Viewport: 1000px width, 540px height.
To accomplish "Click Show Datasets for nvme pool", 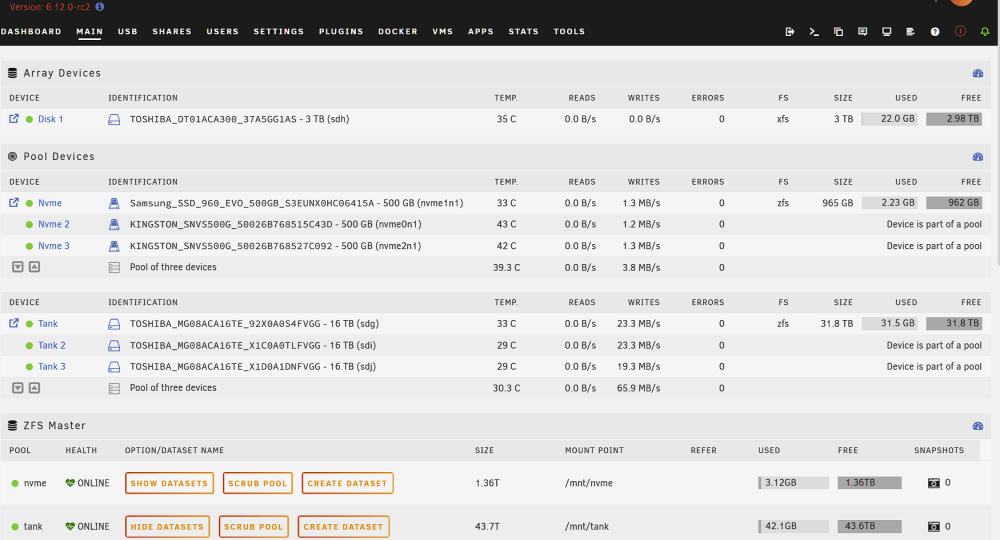I will pos(169,483).
